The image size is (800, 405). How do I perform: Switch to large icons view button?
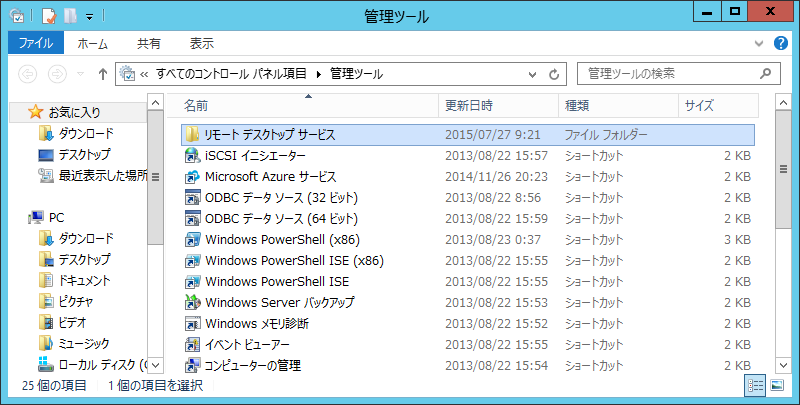tap(776, 385)
